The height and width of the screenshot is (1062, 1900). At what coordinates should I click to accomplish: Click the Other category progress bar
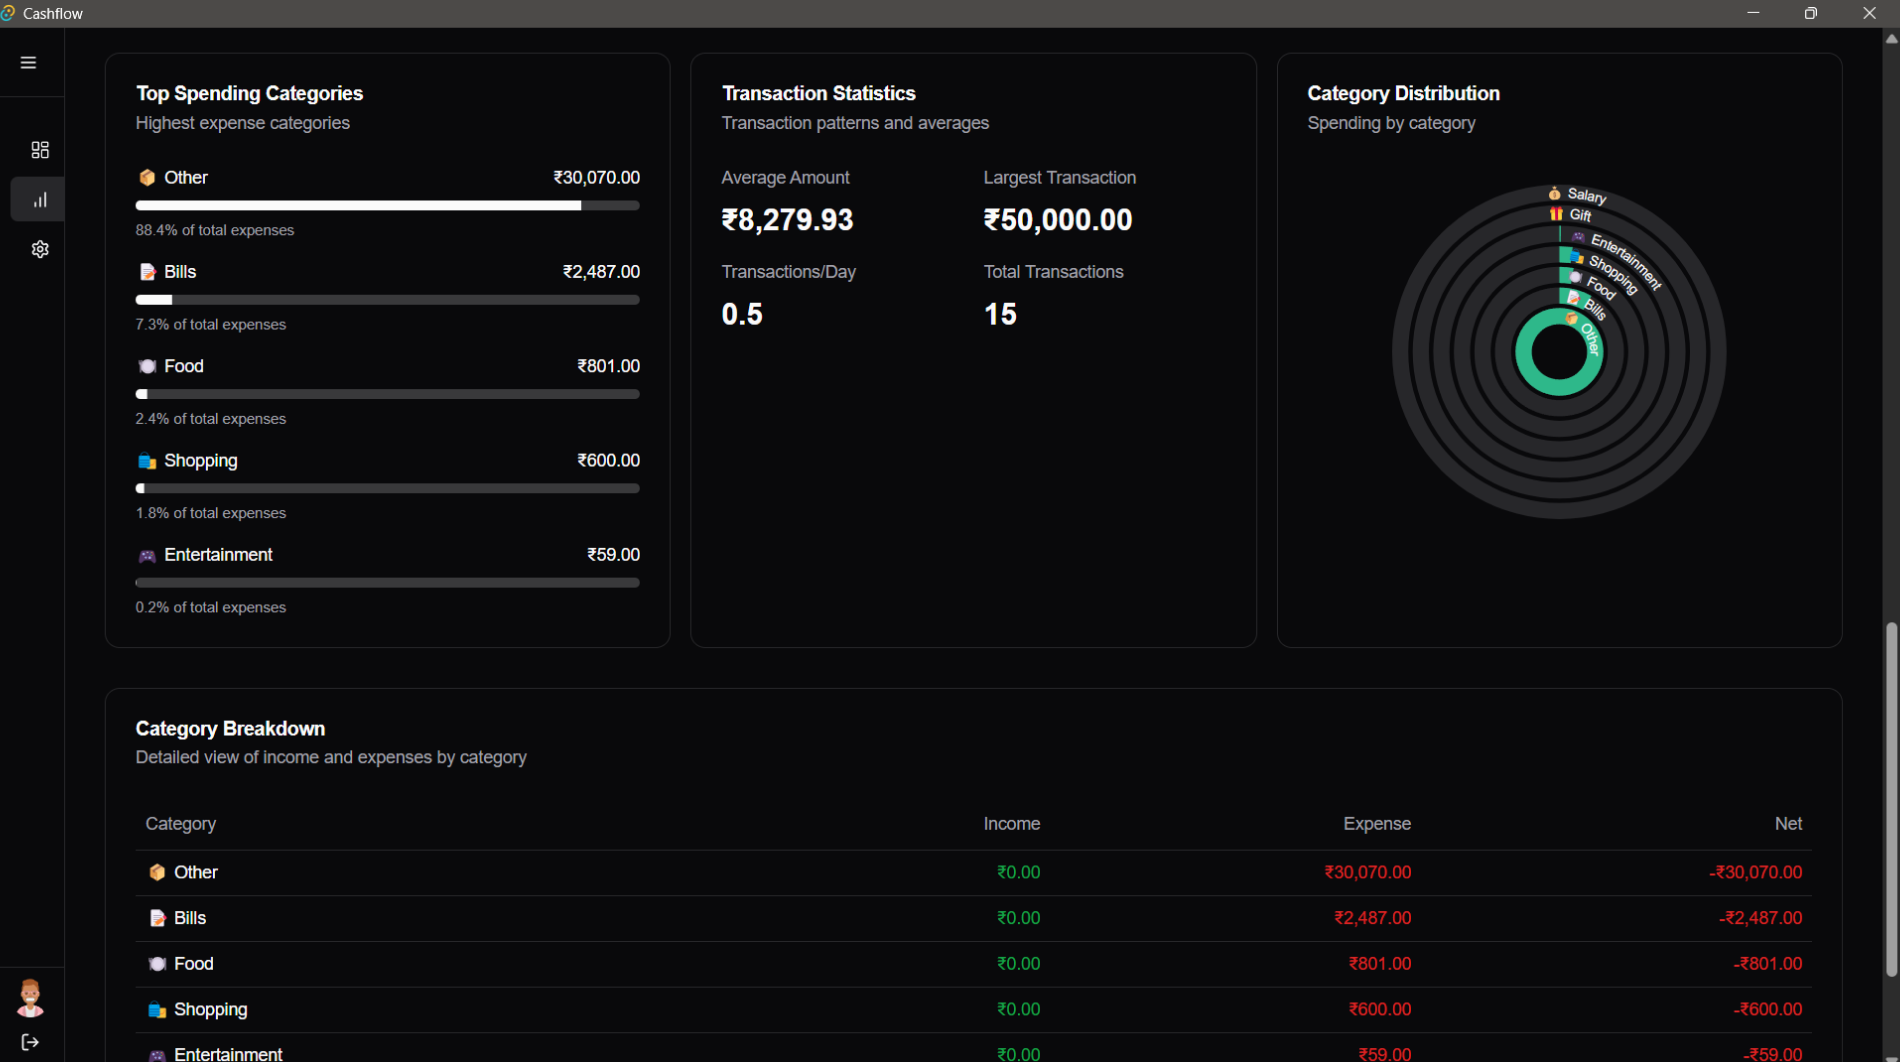387,206
